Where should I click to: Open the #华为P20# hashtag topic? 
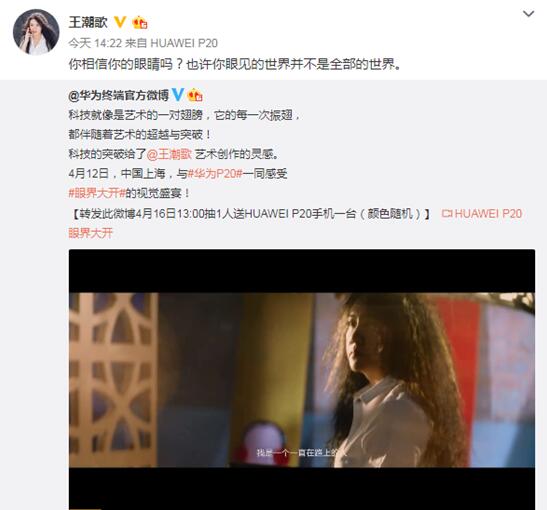(x=215, y=174)
